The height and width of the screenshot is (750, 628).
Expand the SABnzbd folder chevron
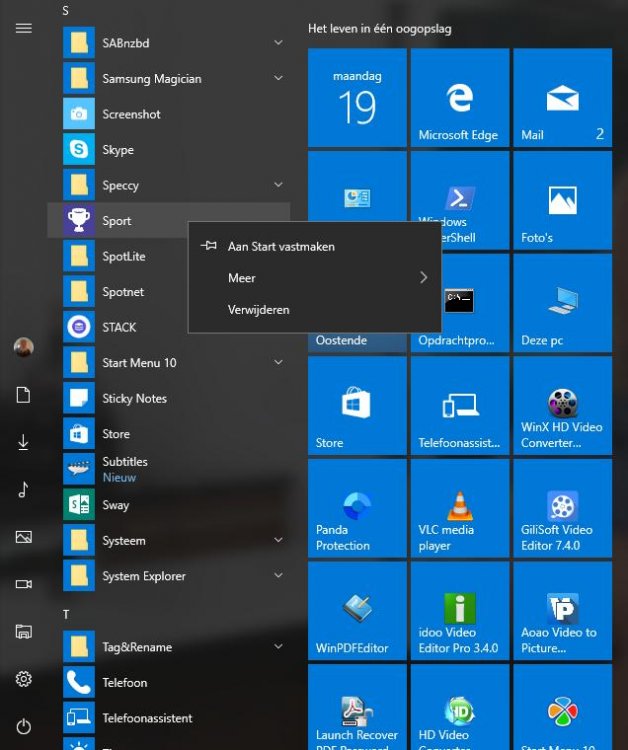point(278,43)
